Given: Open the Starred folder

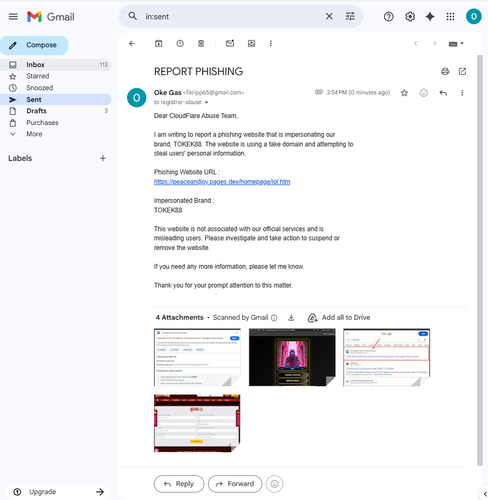Looking at the screenshot, I should pos(55,76).
